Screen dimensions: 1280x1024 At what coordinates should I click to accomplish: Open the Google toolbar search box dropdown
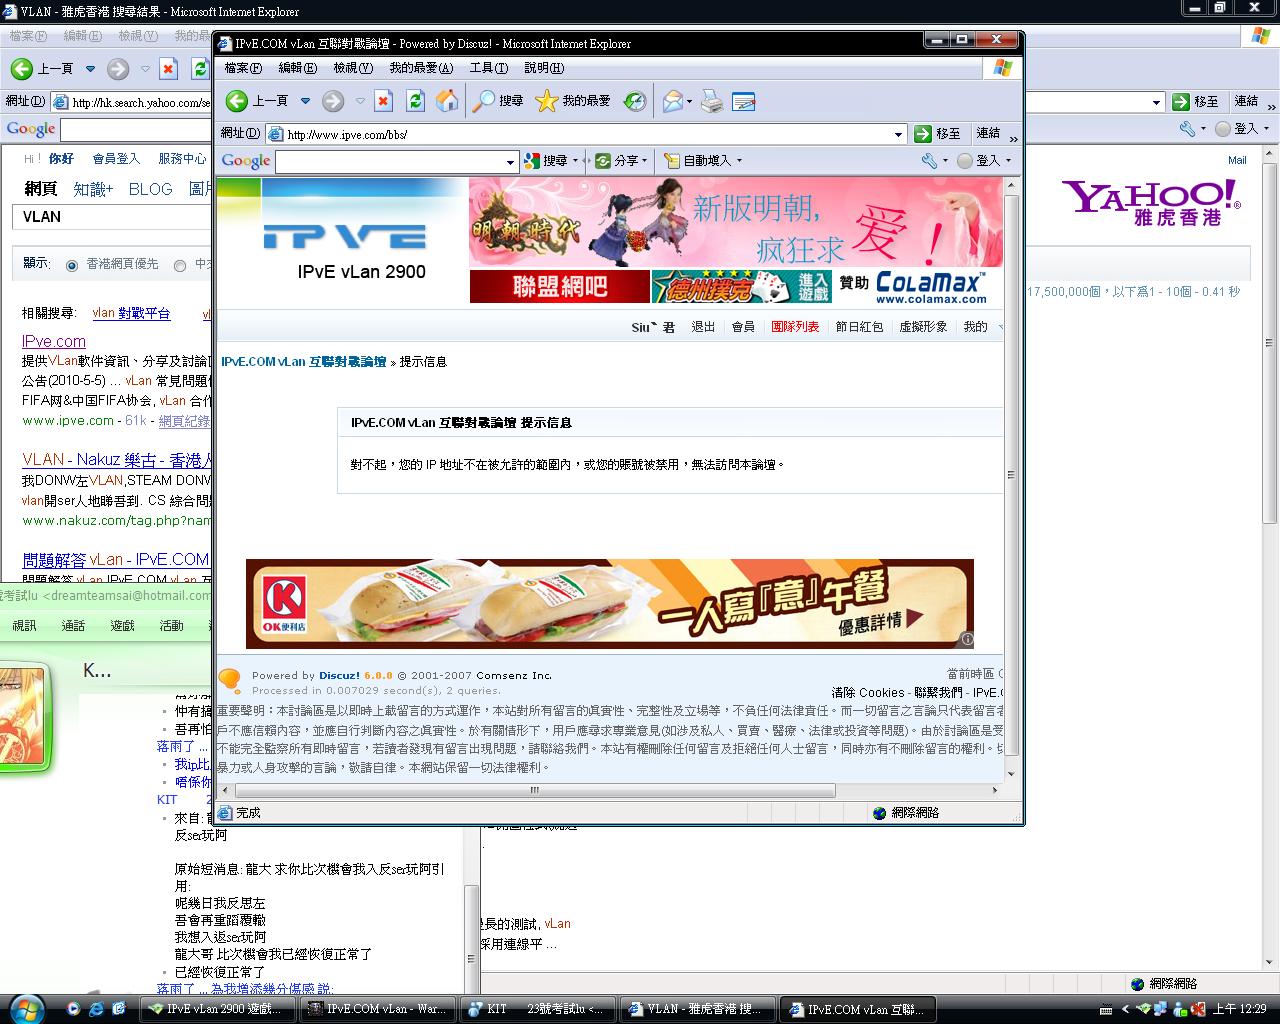(x=510, y=161)
